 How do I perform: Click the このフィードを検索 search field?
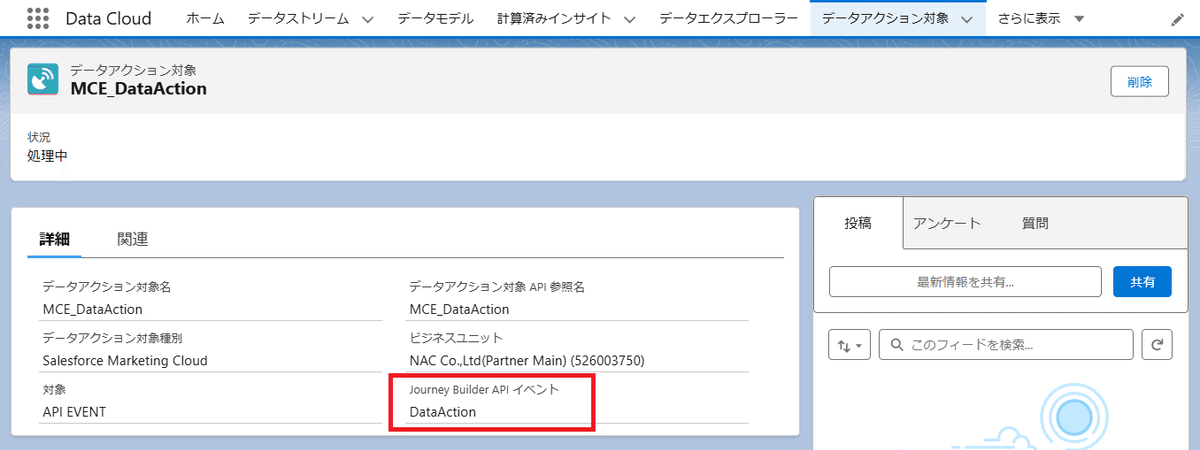click(1006, 345)
